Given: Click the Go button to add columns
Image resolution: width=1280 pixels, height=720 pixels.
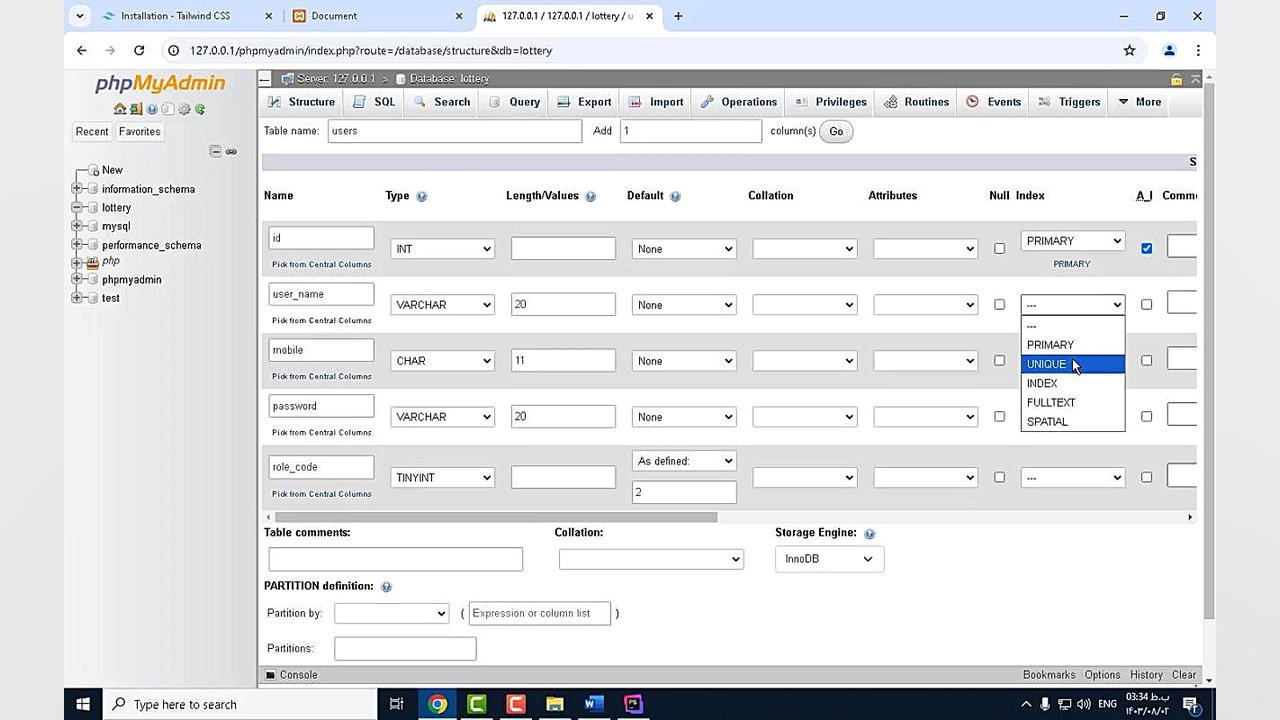Looking at the screenshot, I should click(836, 131).
